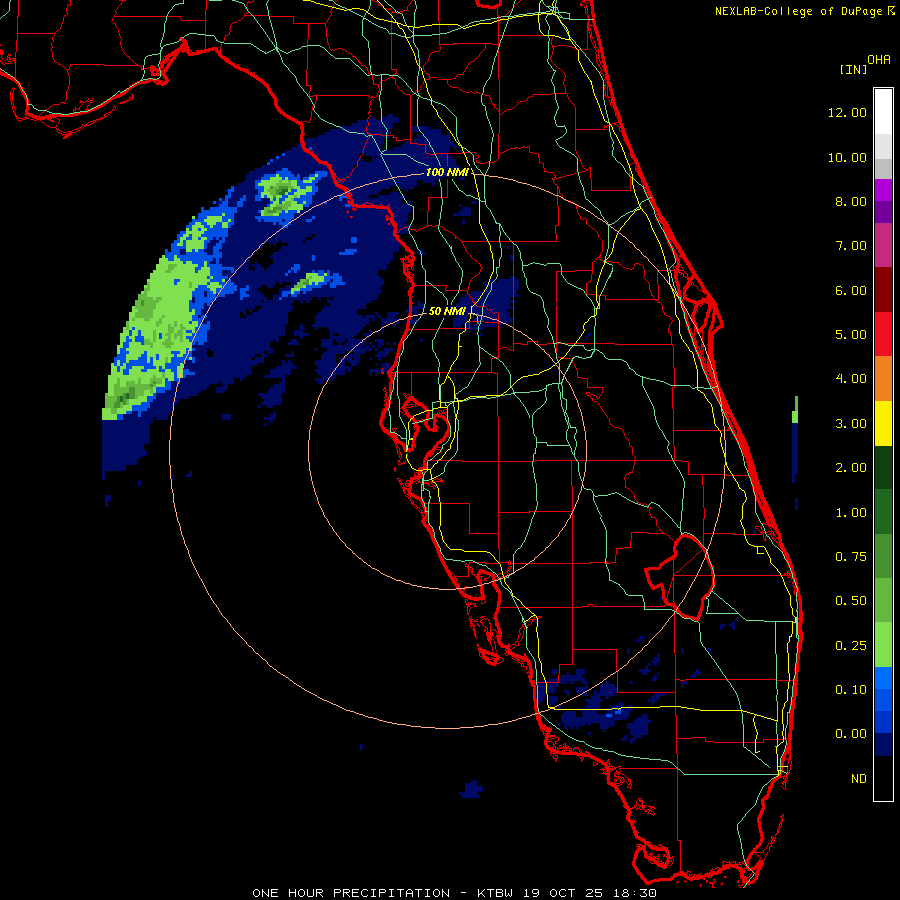
Task: Click the 12.00 legend value
Action: (x=847, y=112)
